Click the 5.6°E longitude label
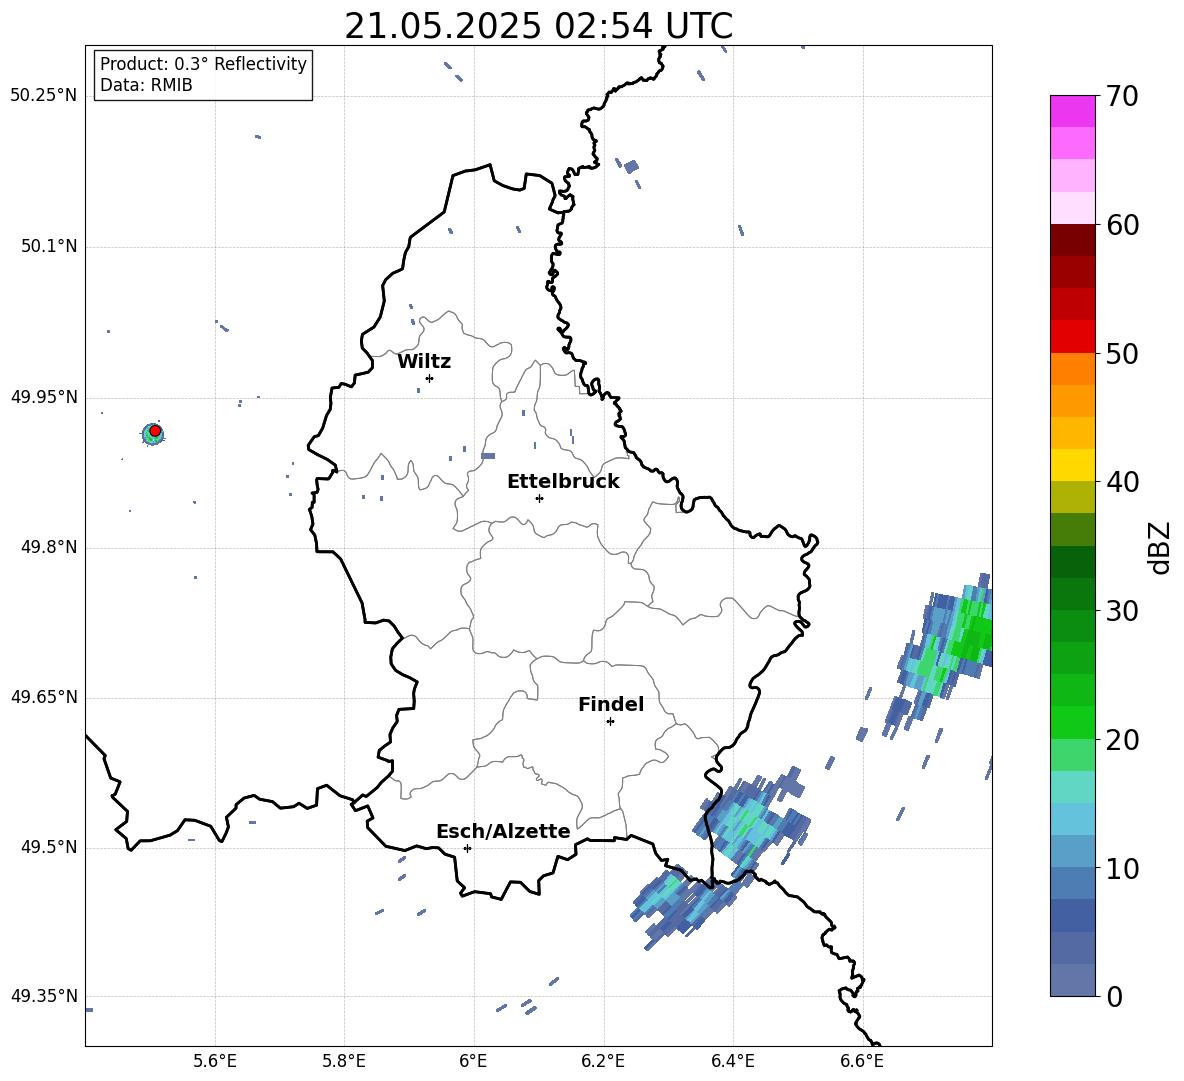Image resolution: width=1184 pixels, height=1081 pixels. [x=215, y=1061]
